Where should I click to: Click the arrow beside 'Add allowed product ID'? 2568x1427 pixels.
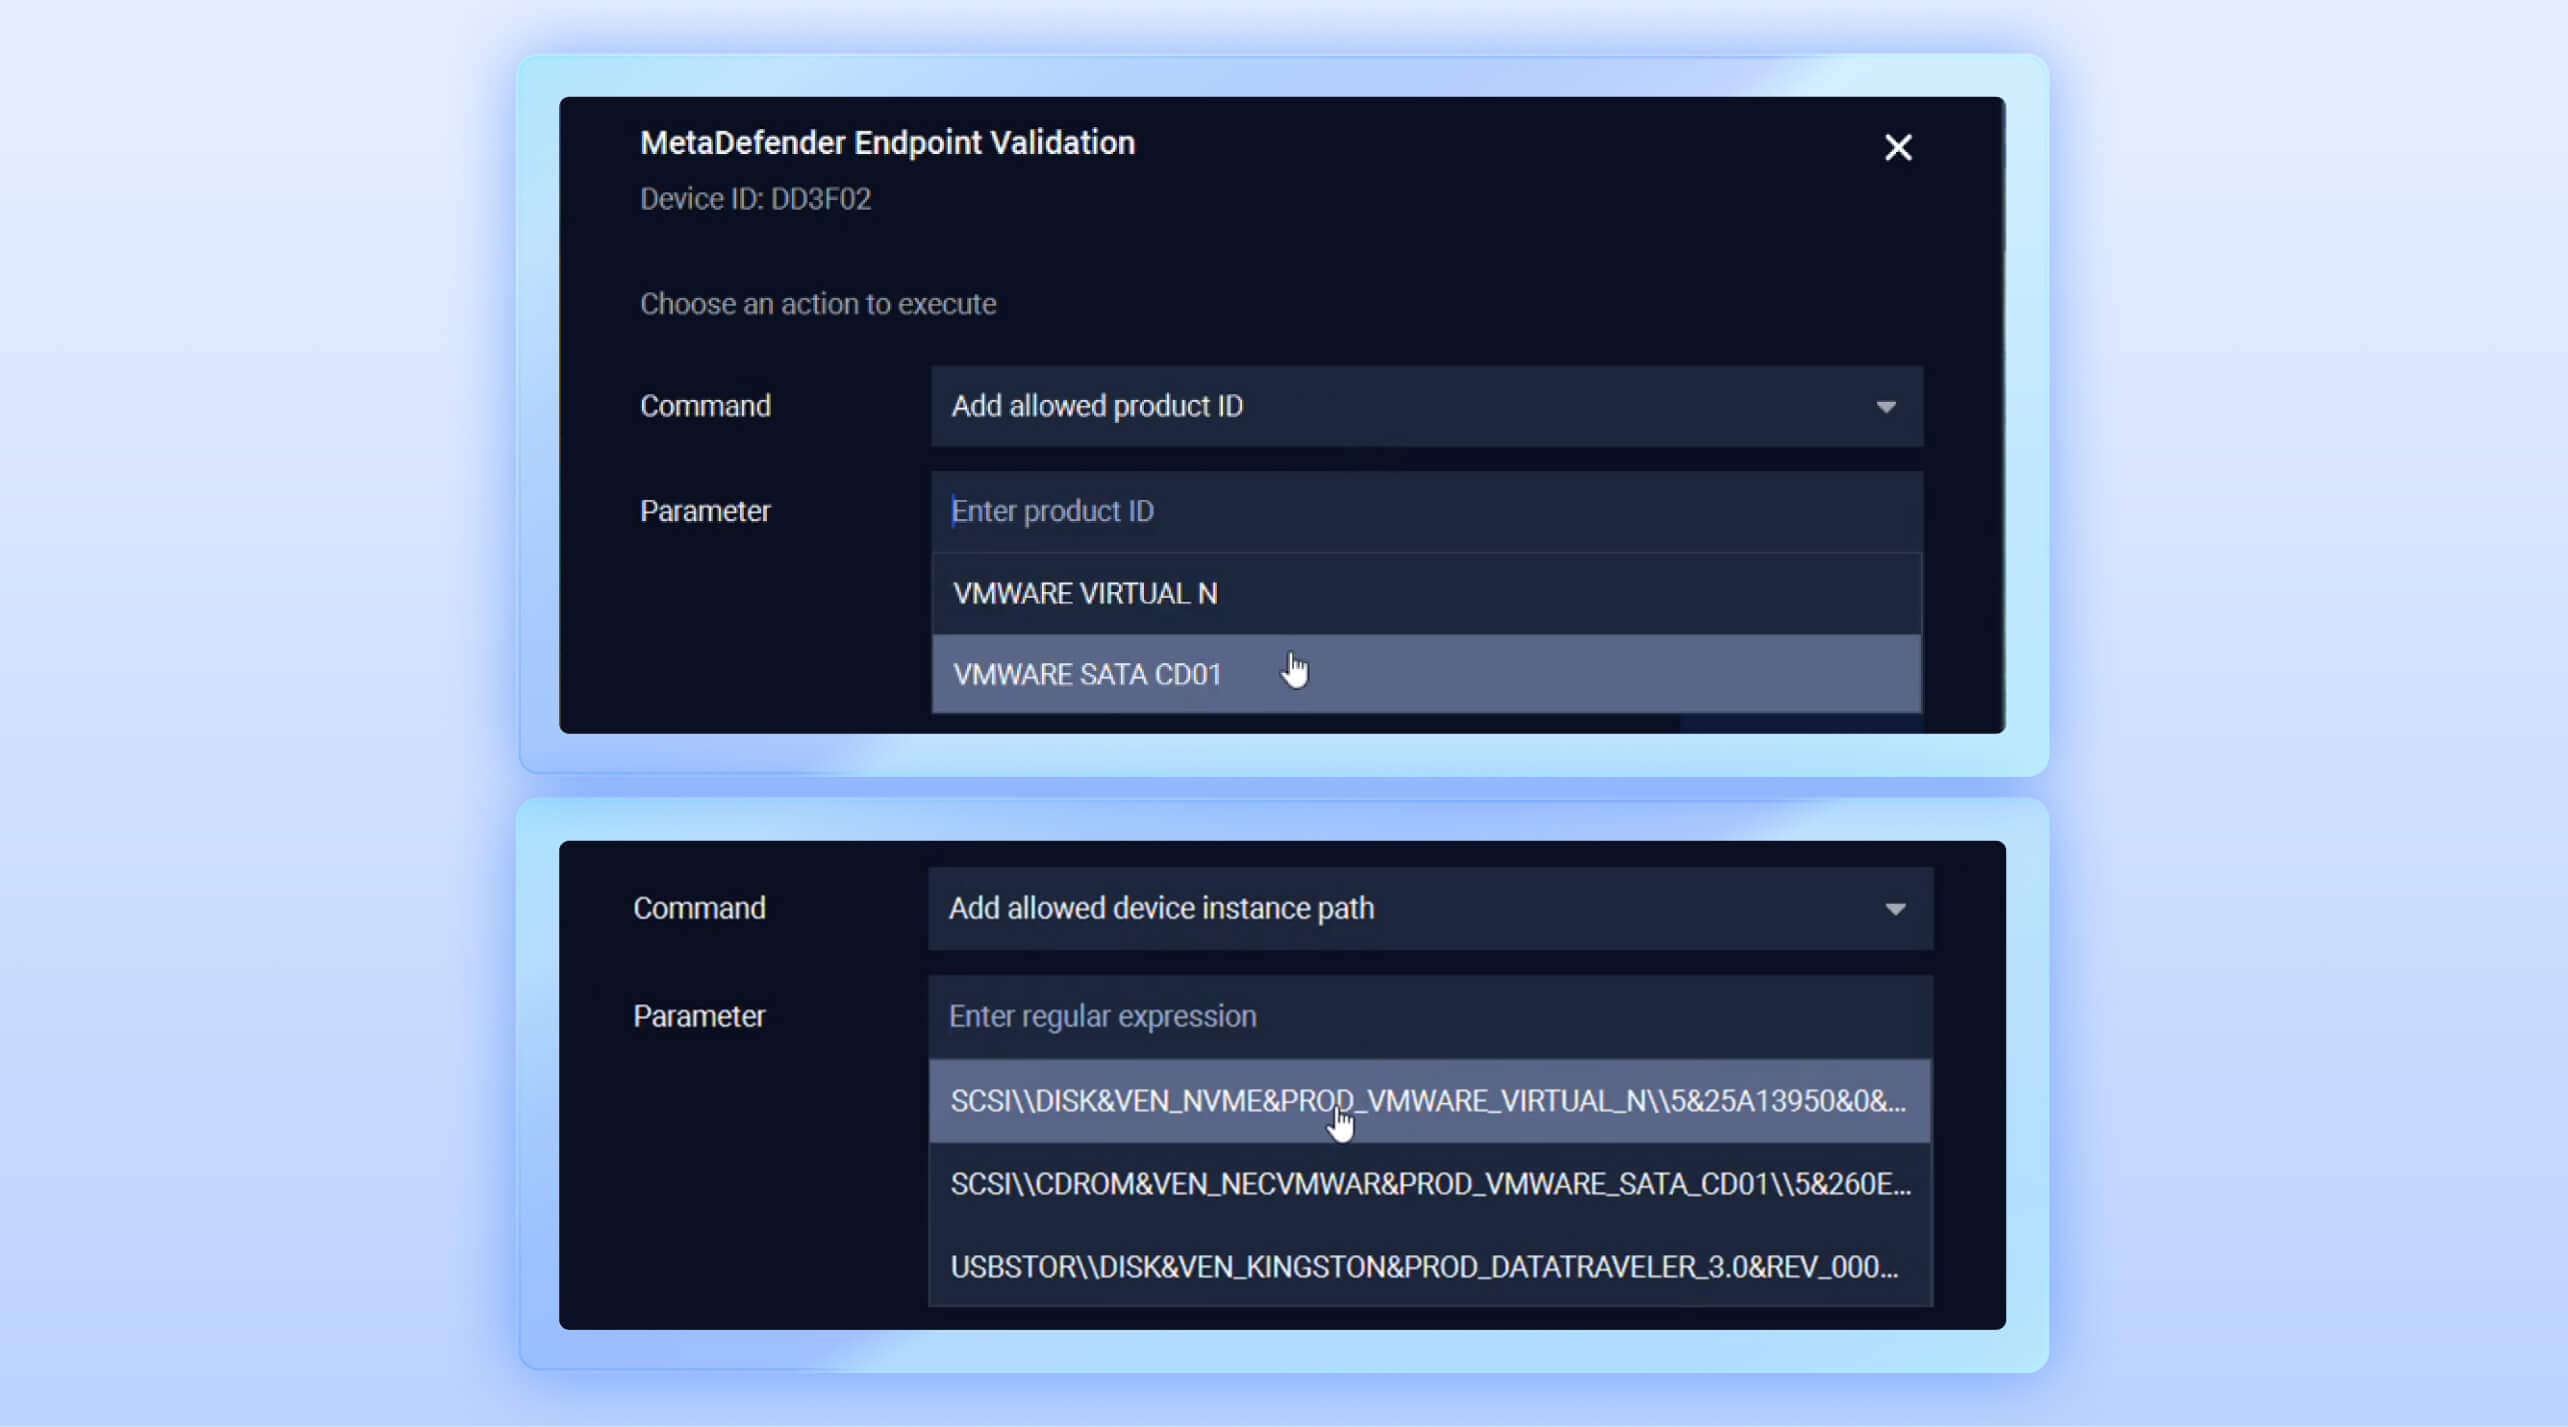click(1885, 407)
